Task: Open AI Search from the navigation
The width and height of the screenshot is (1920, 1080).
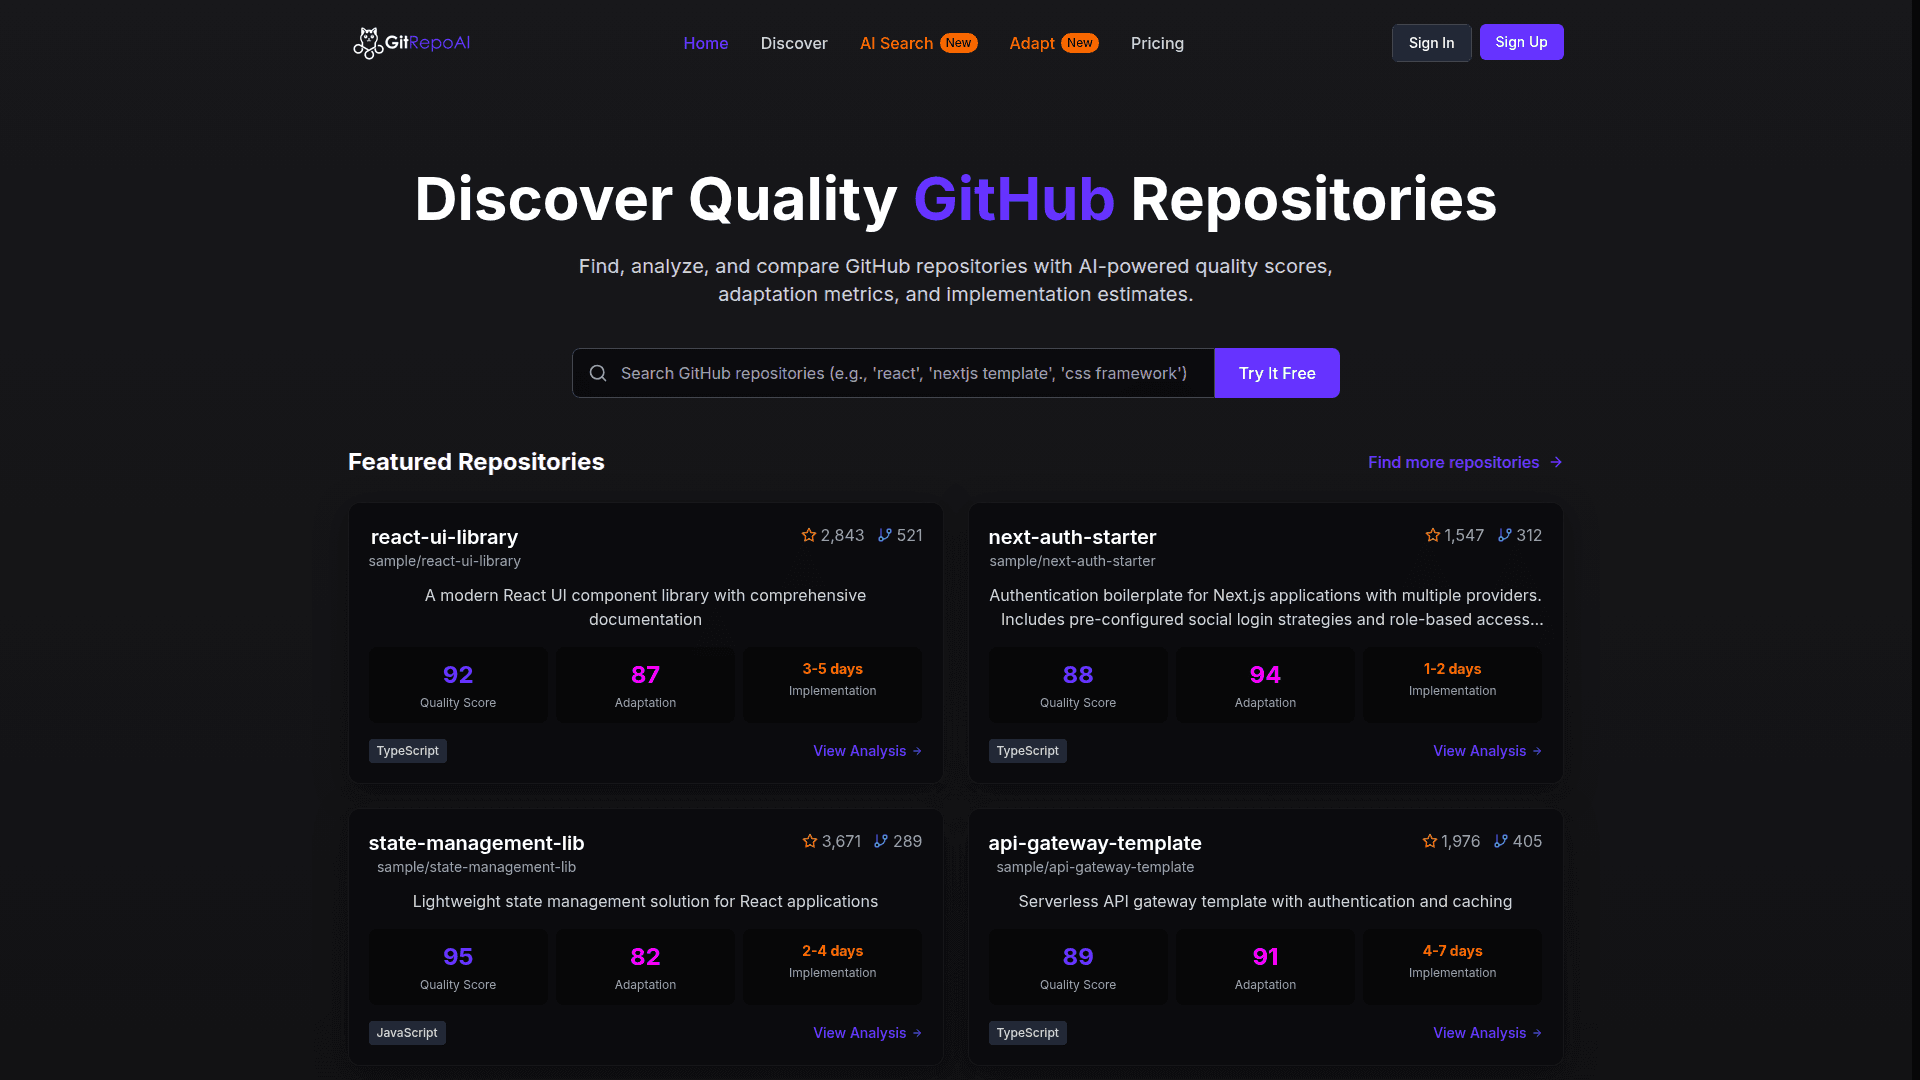Action: pos(895,43)
